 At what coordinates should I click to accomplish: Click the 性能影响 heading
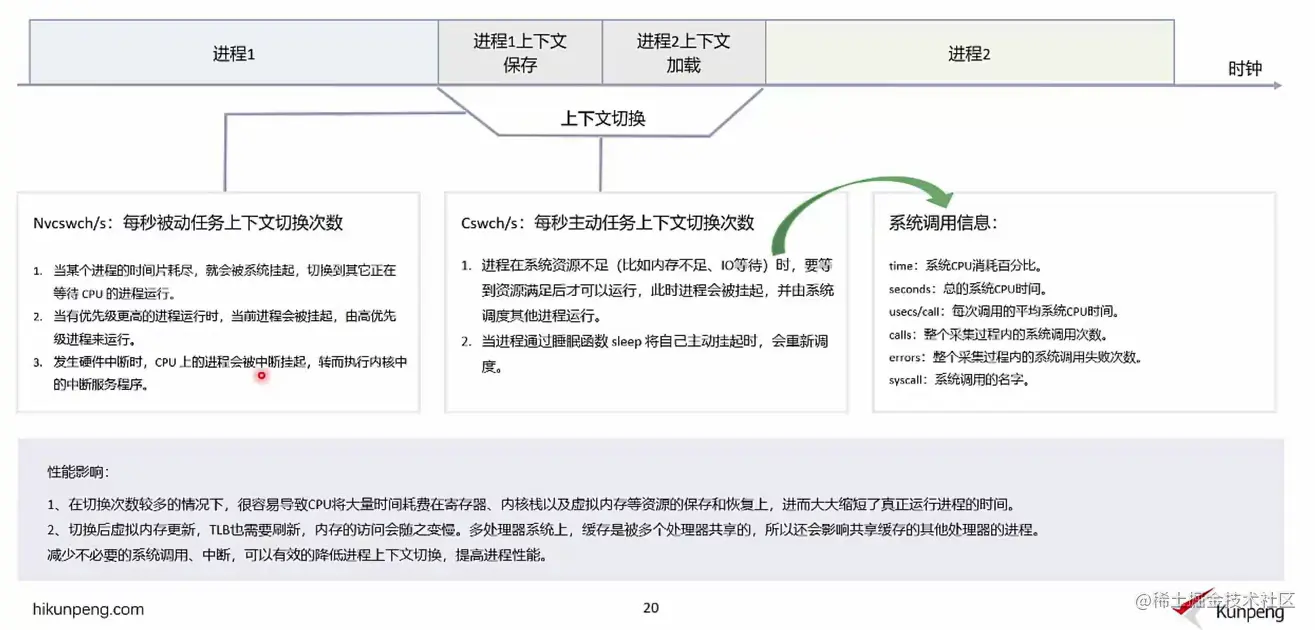click(80, 470)
